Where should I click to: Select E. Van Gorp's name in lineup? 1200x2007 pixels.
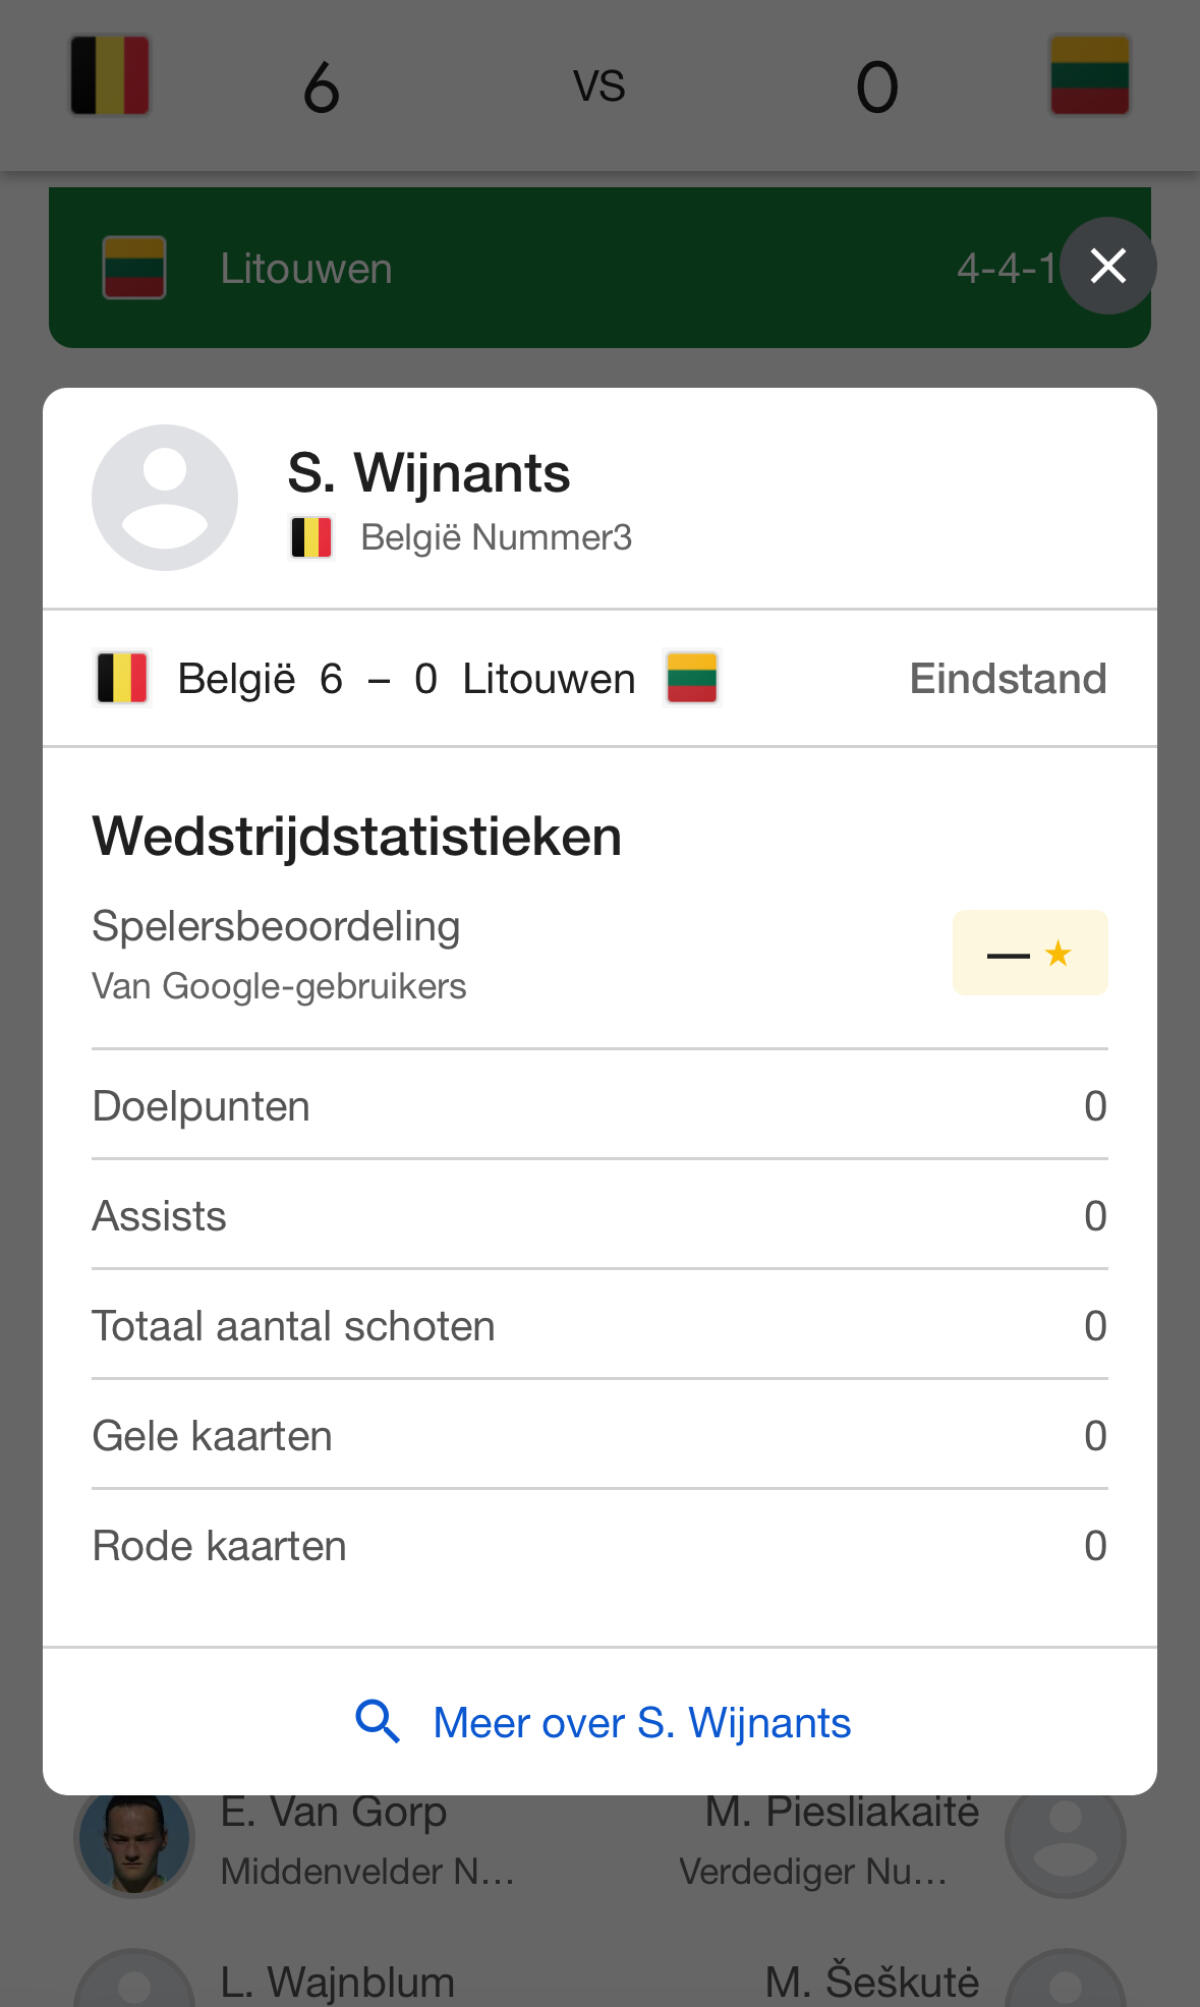(333, 1812)
